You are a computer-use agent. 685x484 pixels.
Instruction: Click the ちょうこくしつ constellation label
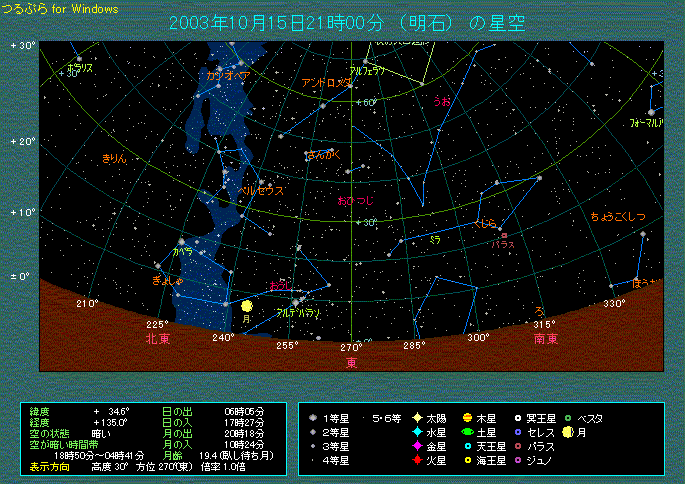tap(618, 216)
